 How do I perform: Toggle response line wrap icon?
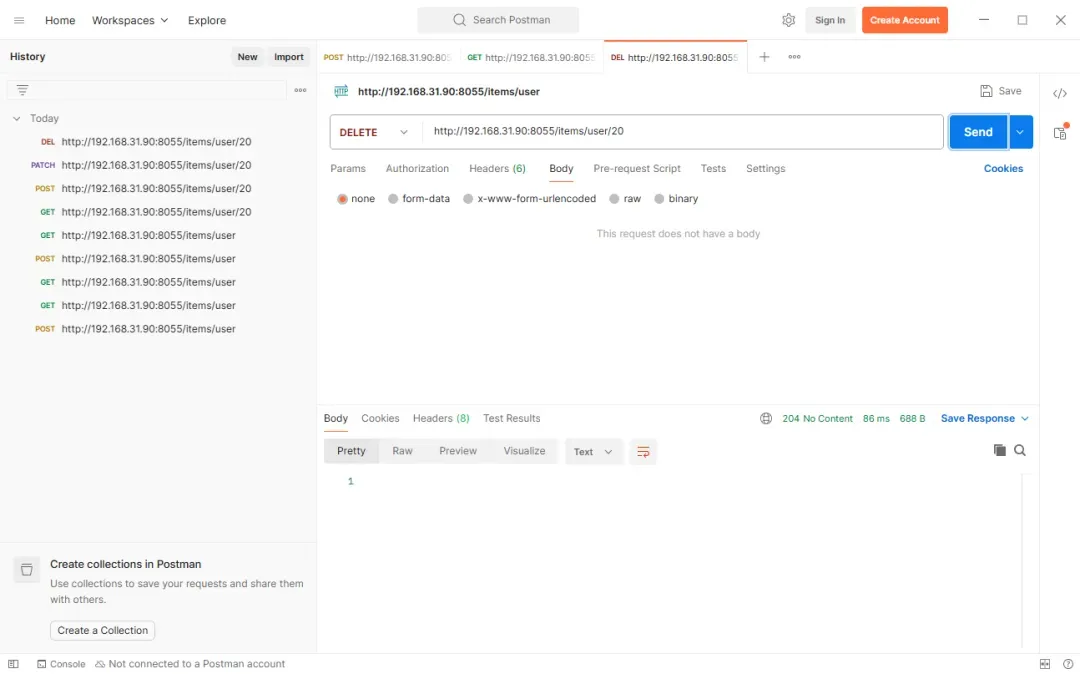coord(643,452)
